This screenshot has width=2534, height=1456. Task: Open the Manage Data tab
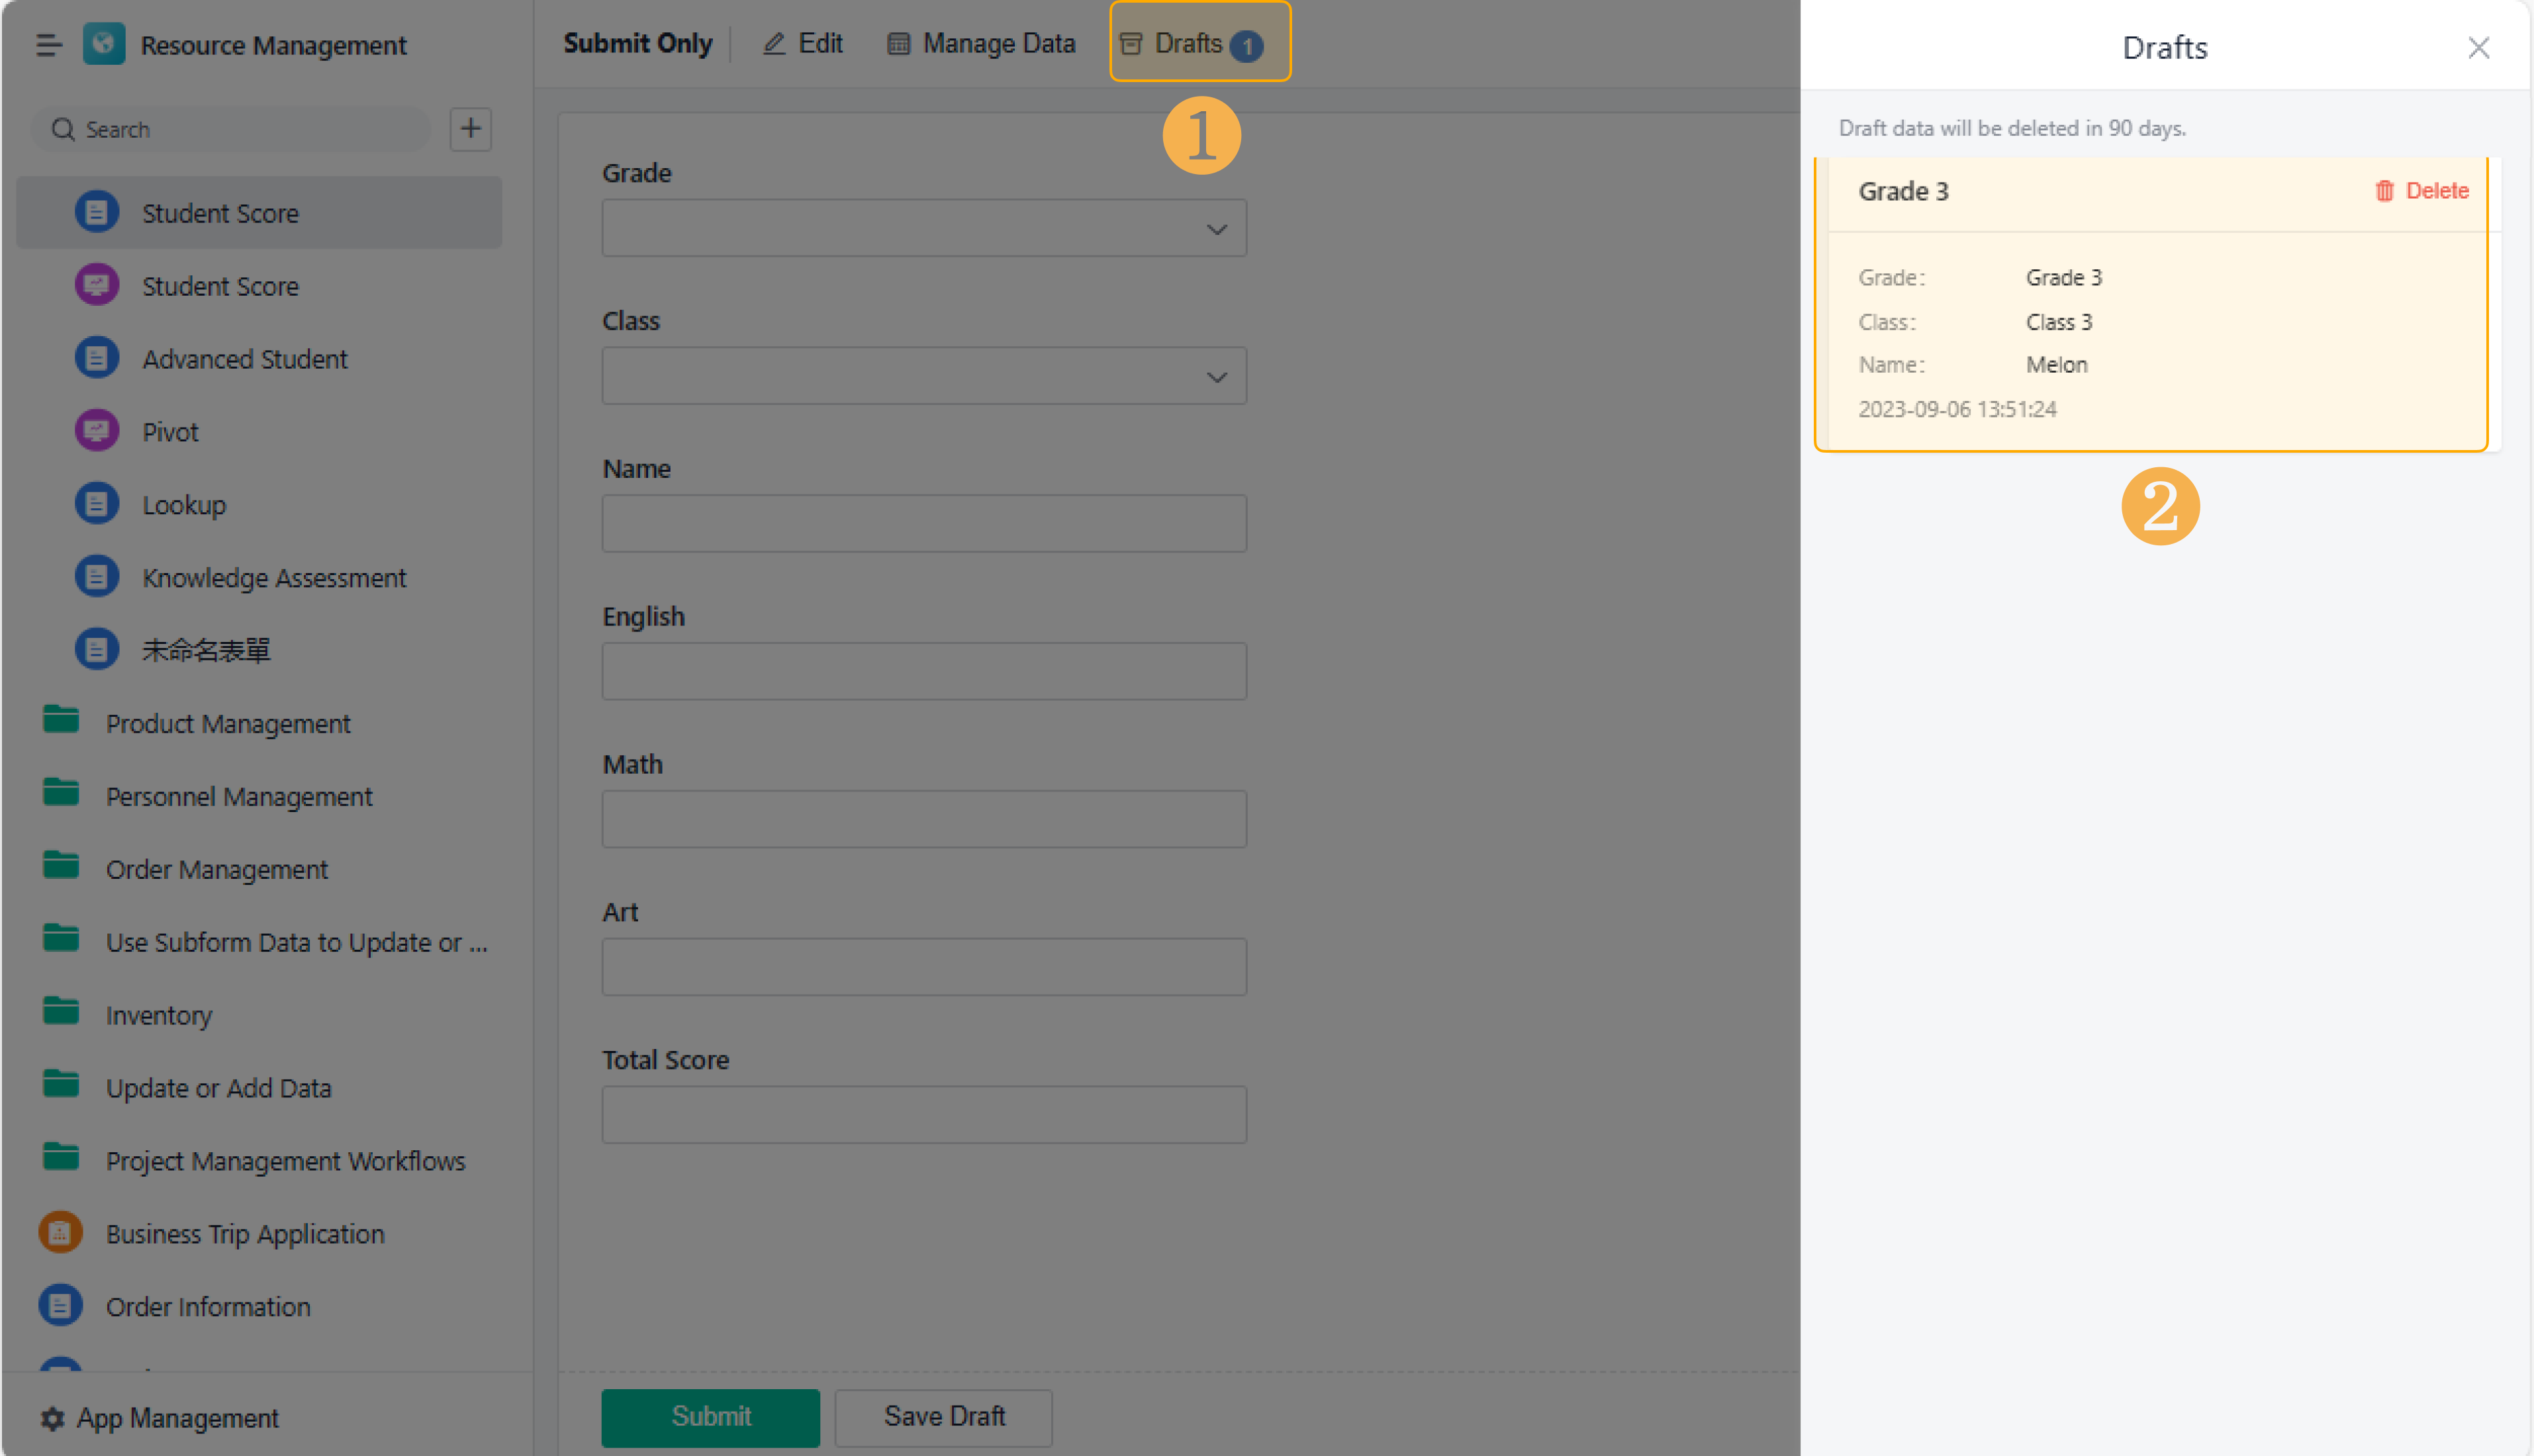coord(981,44)
